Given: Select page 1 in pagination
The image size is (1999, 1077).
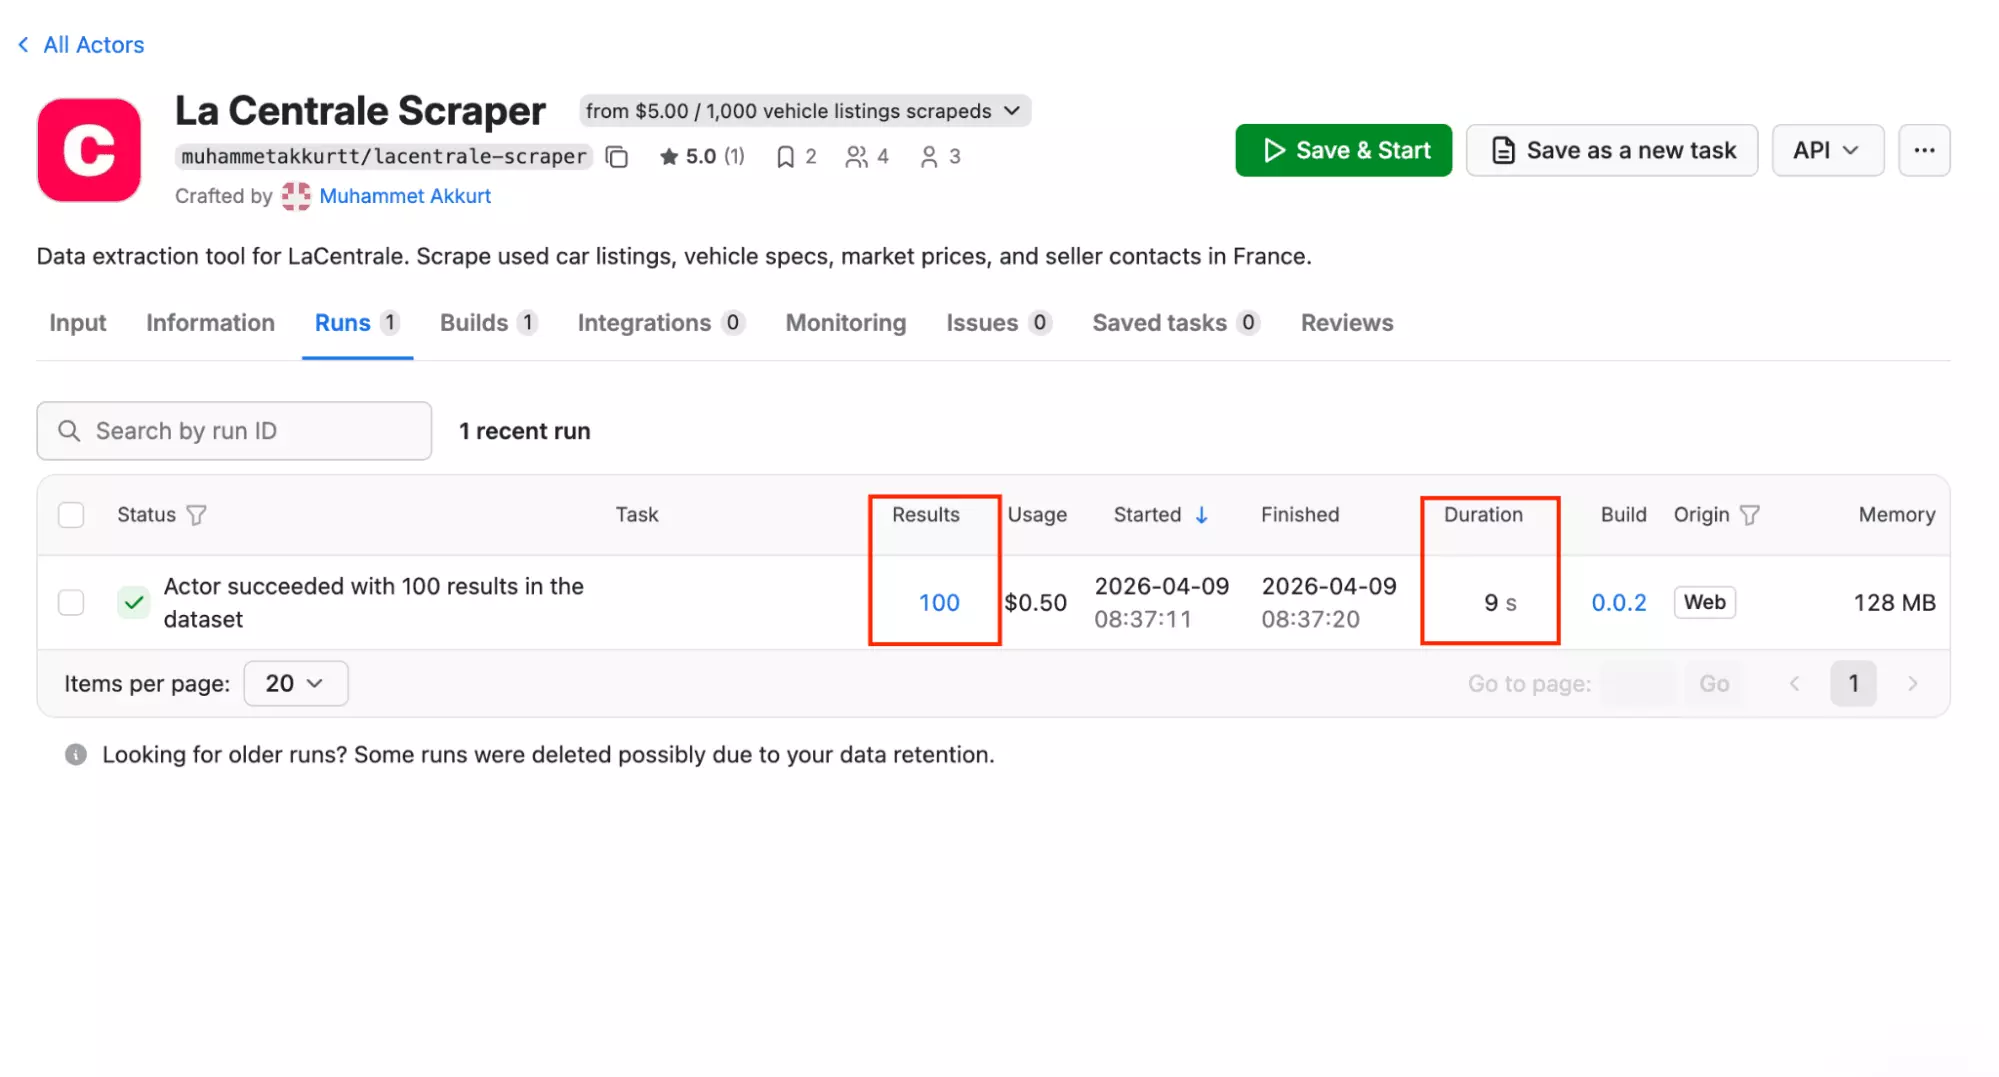Looking at the screenshot, I should (x=1853, y=684).
